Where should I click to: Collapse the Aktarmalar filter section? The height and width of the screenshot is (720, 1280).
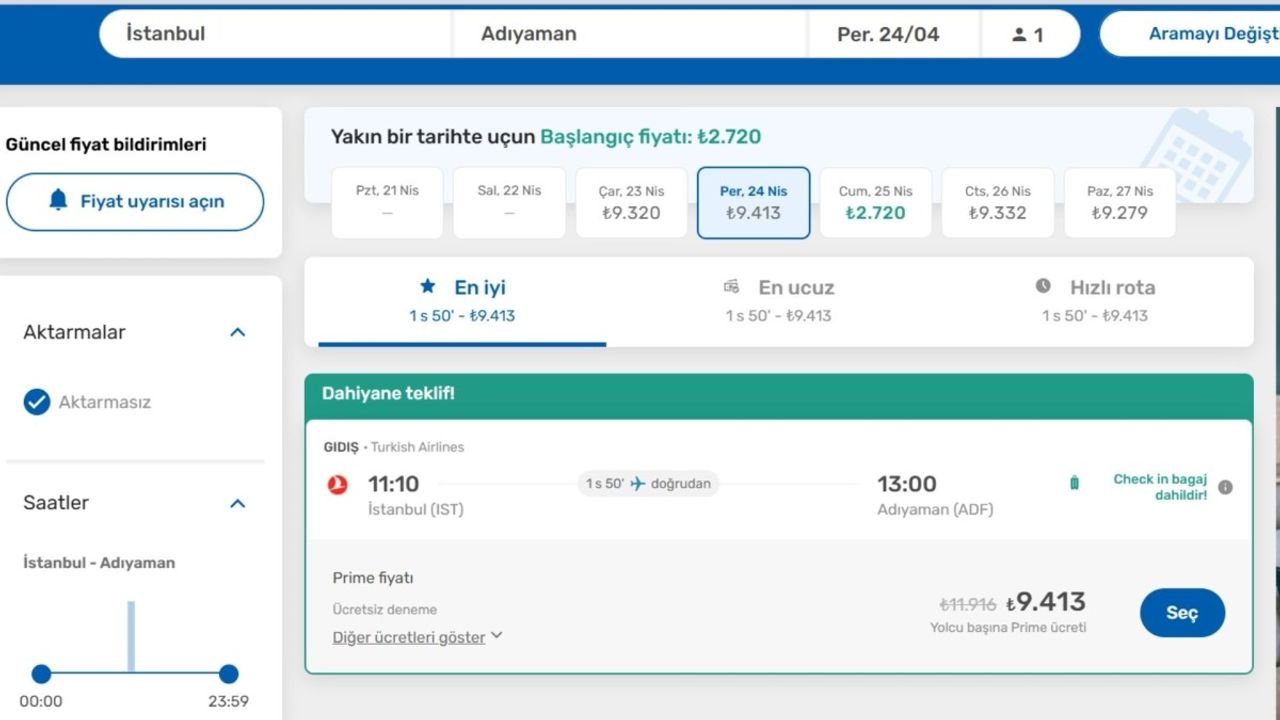pyautogui.click(x=237, y=332)
